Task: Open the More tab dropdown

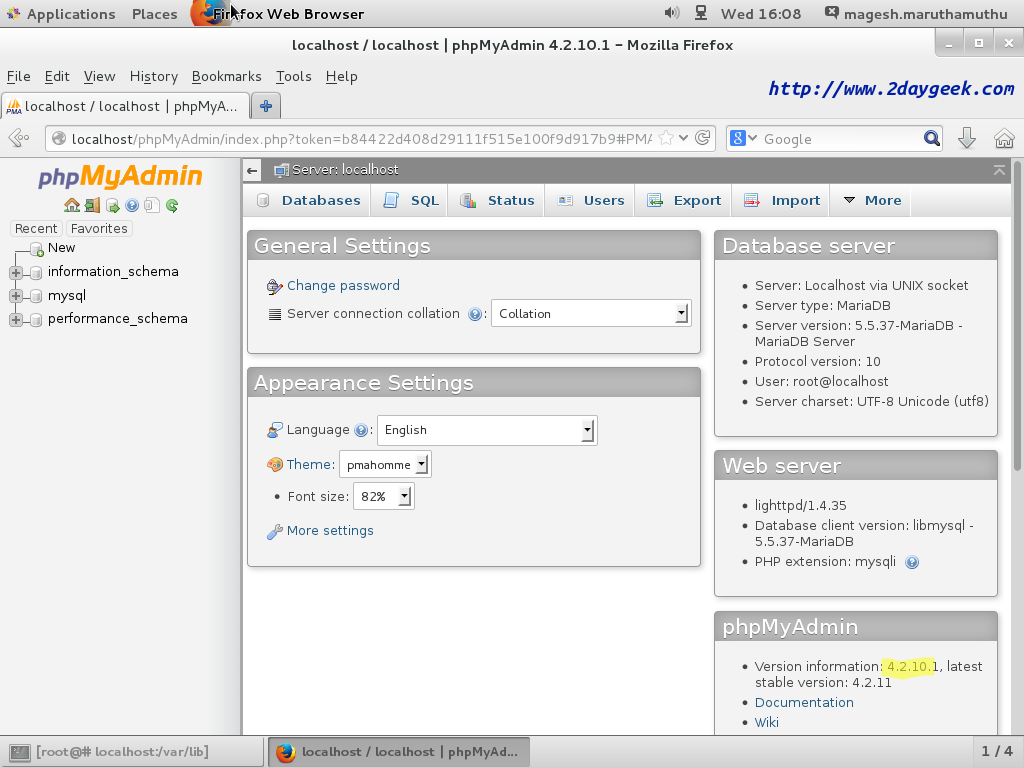Action: [x=871, y=200]
